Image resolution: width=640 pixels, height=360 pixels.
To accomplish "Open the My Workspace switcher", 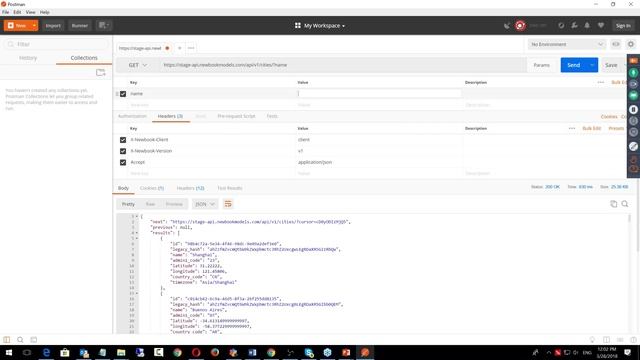I will [x=320, y=25].
